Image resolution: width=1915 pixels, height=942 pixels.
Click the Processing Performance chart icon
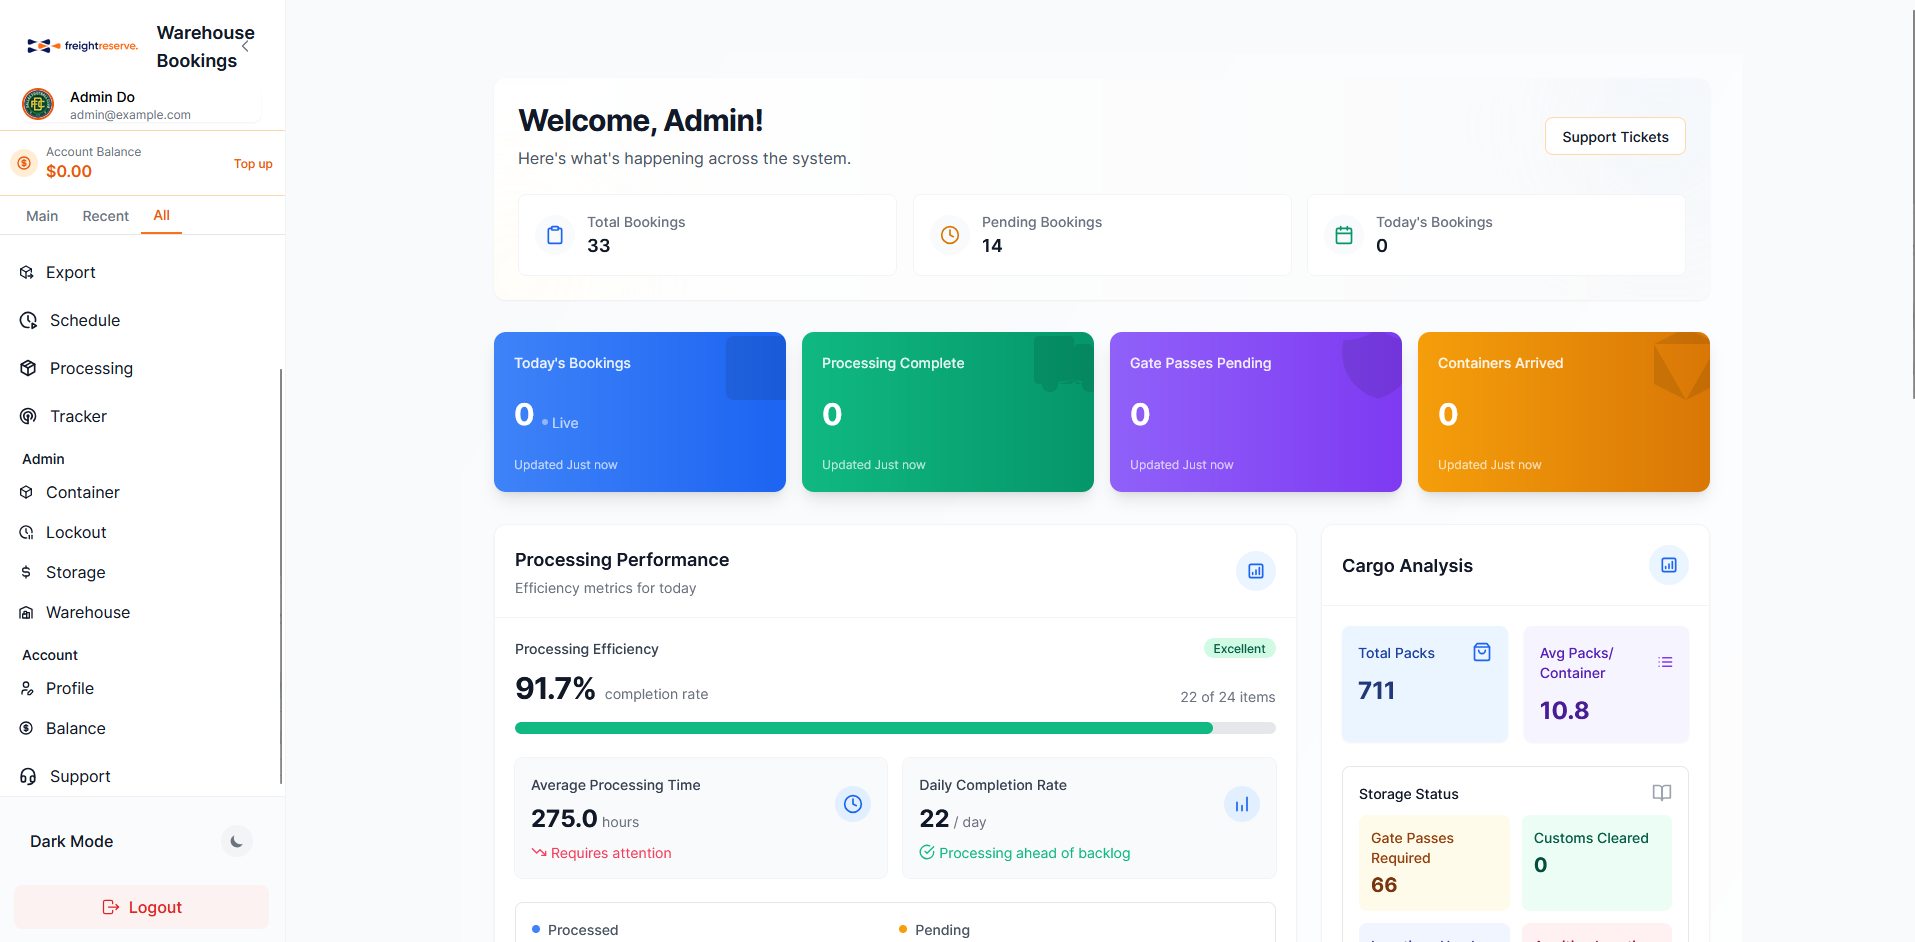click(x=1255, y=571)
